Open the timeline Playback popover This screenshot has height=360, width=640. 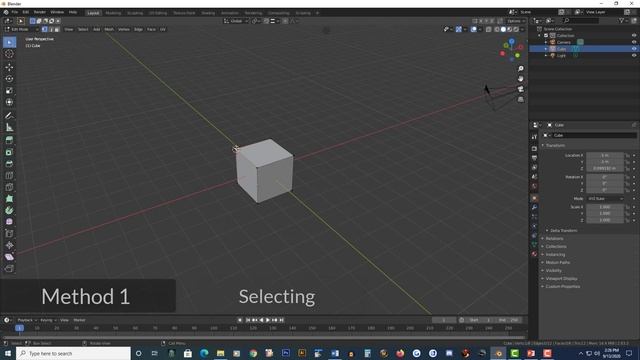27,320
